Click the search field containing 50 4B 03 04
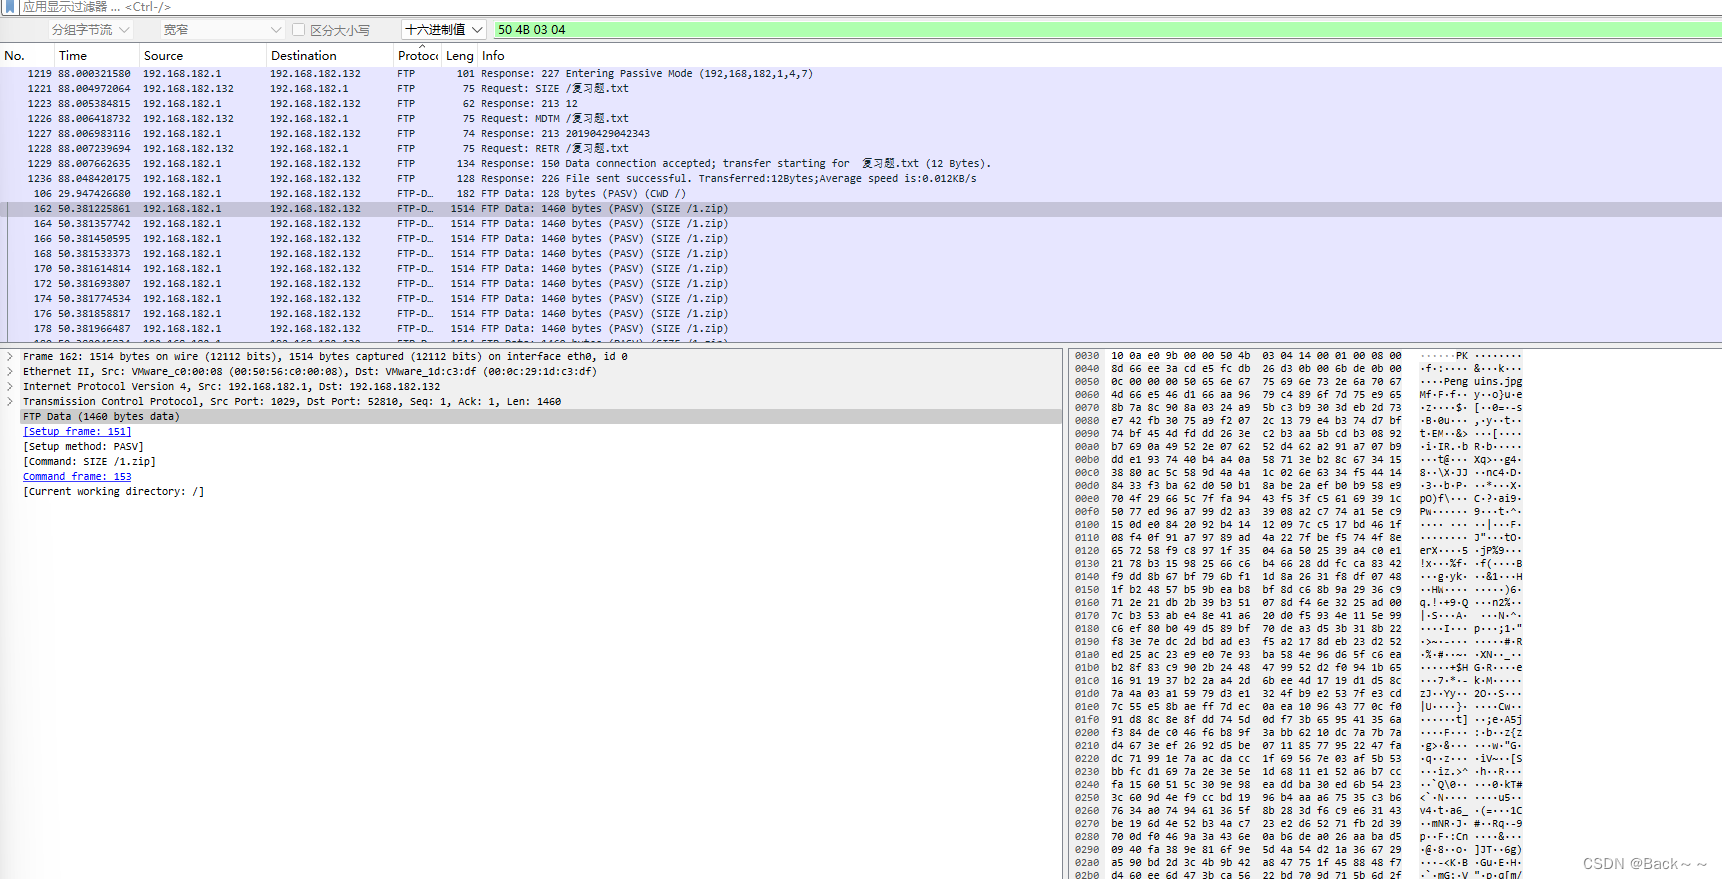The height and width of the screenshot is (879, 1722). (x=1107, y=30)
